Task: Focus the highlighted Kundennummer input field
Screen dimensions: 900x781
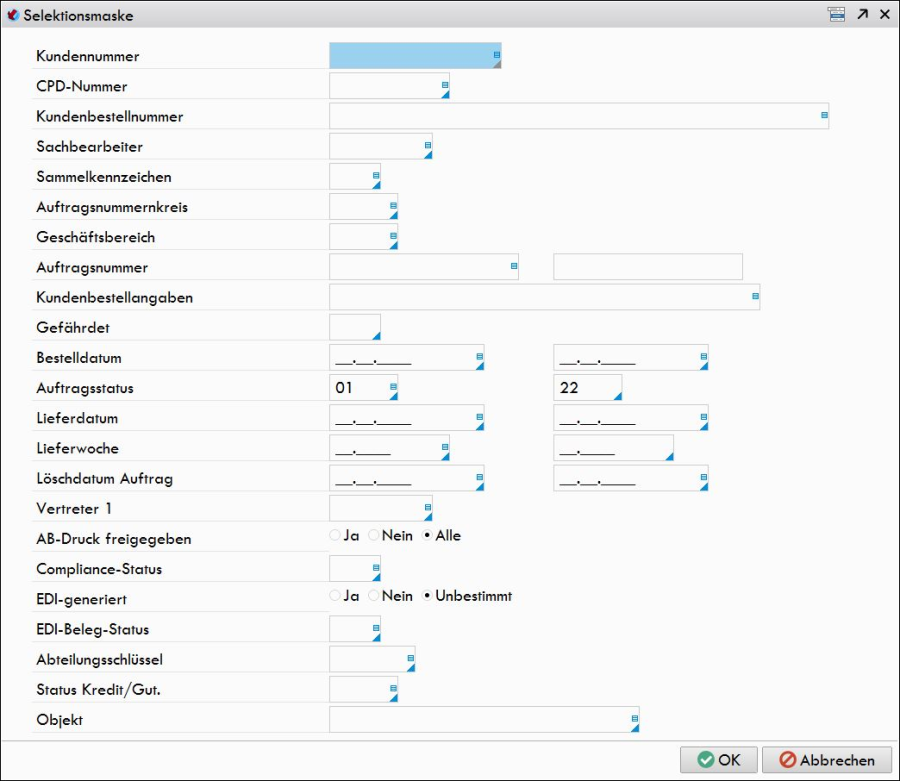Action: point(415,56)
